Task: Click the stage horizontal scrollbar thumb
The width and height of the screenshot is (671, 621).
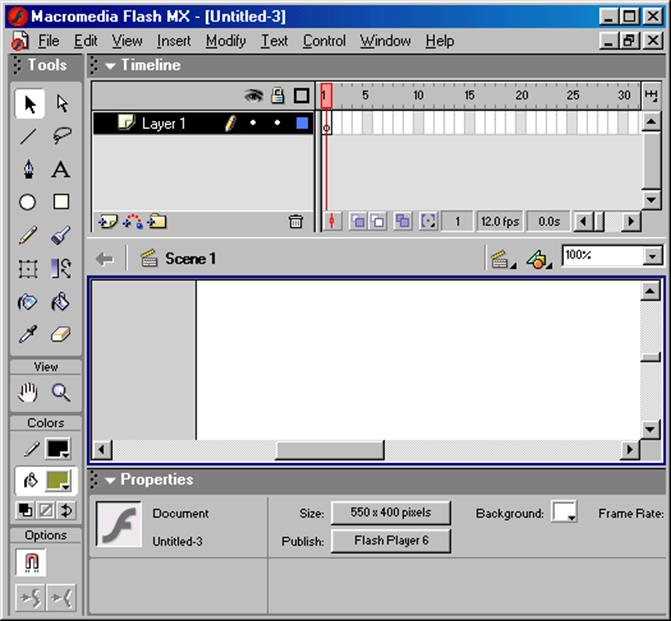Action: tap(330, 450)
